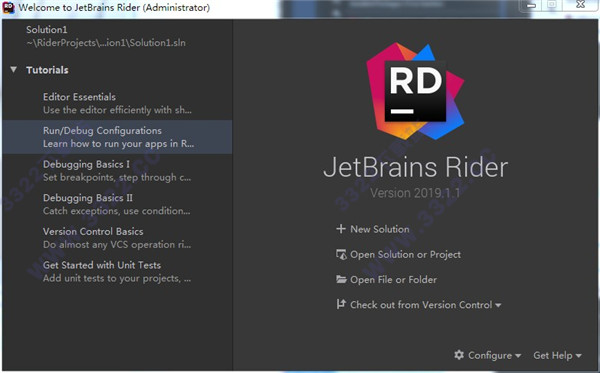Select the Version Control Basics tutorial
The image size is (600, 373).
click(117, 238)
